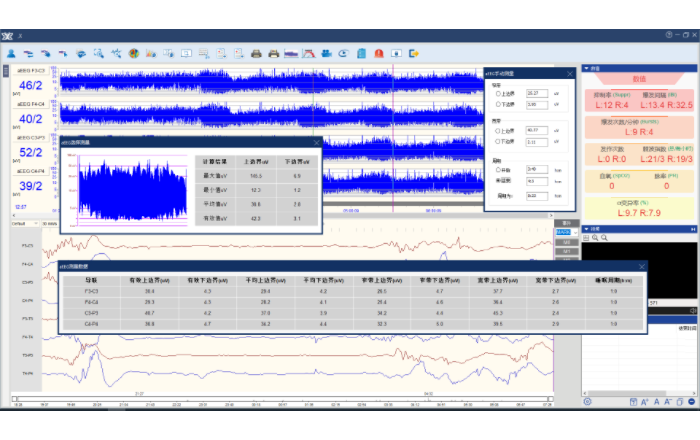Open the MARK event type dropdown
Screen dimensions: 700x440
[x=567, y=232]
